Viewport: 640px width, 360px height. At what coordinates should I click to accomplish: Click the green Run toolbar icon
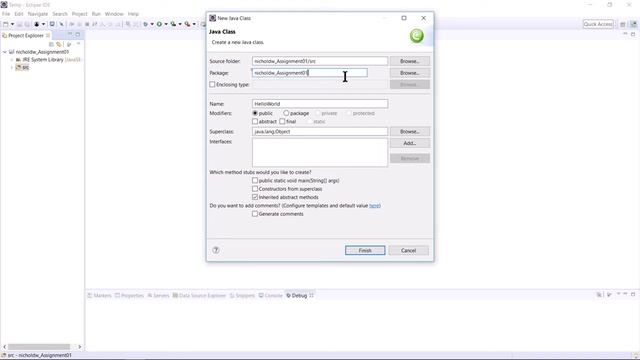[x=160, y=24]
